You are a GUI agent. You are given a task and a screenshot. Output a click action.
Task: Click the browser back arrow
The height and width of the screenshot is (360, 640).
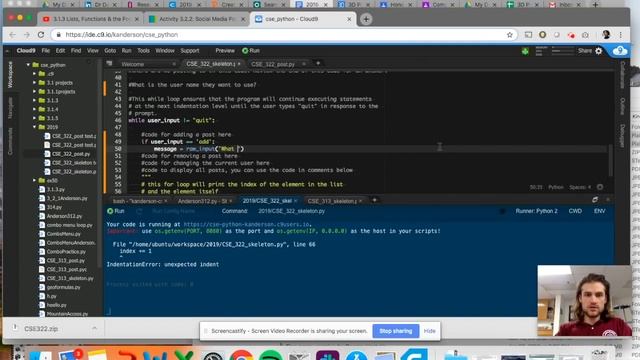(12, 35)
